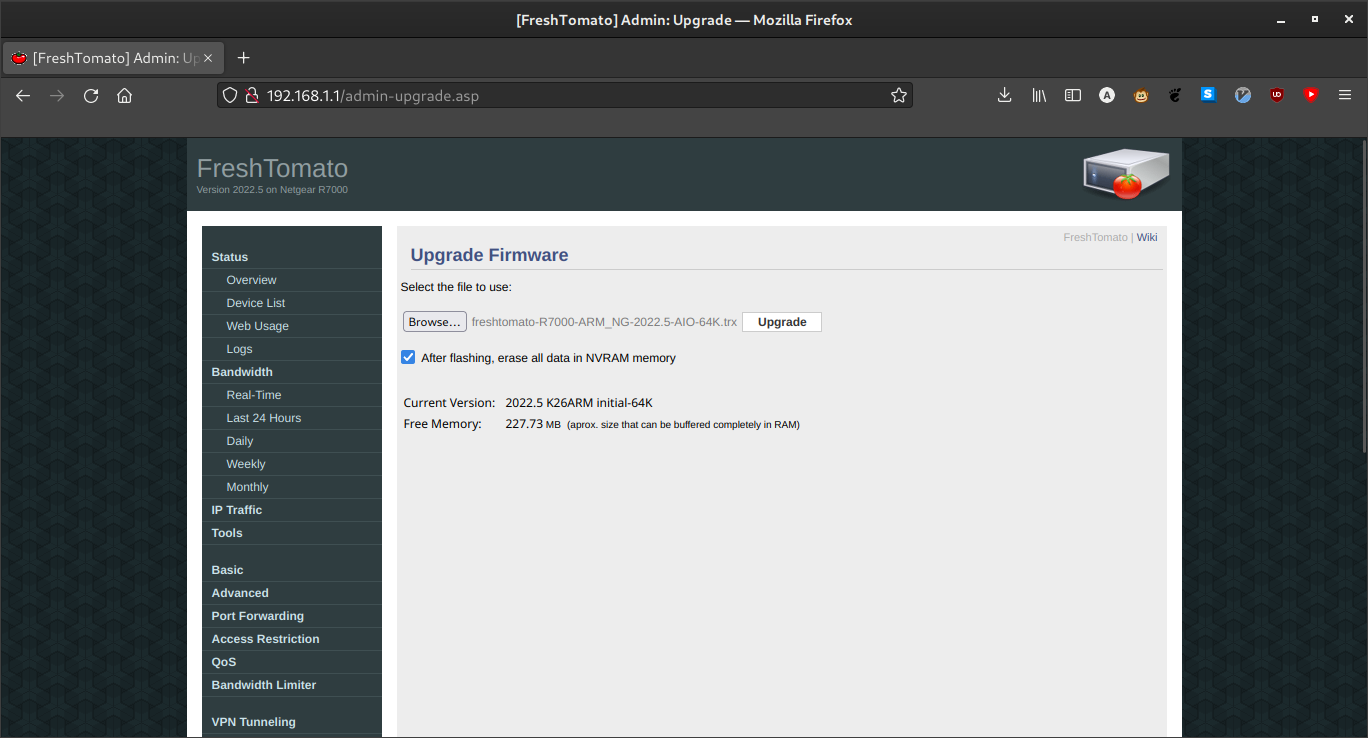This screenshot has height=738, width=1368.
Task: Click the Upgrade Firmware heading
Action: 489,255
